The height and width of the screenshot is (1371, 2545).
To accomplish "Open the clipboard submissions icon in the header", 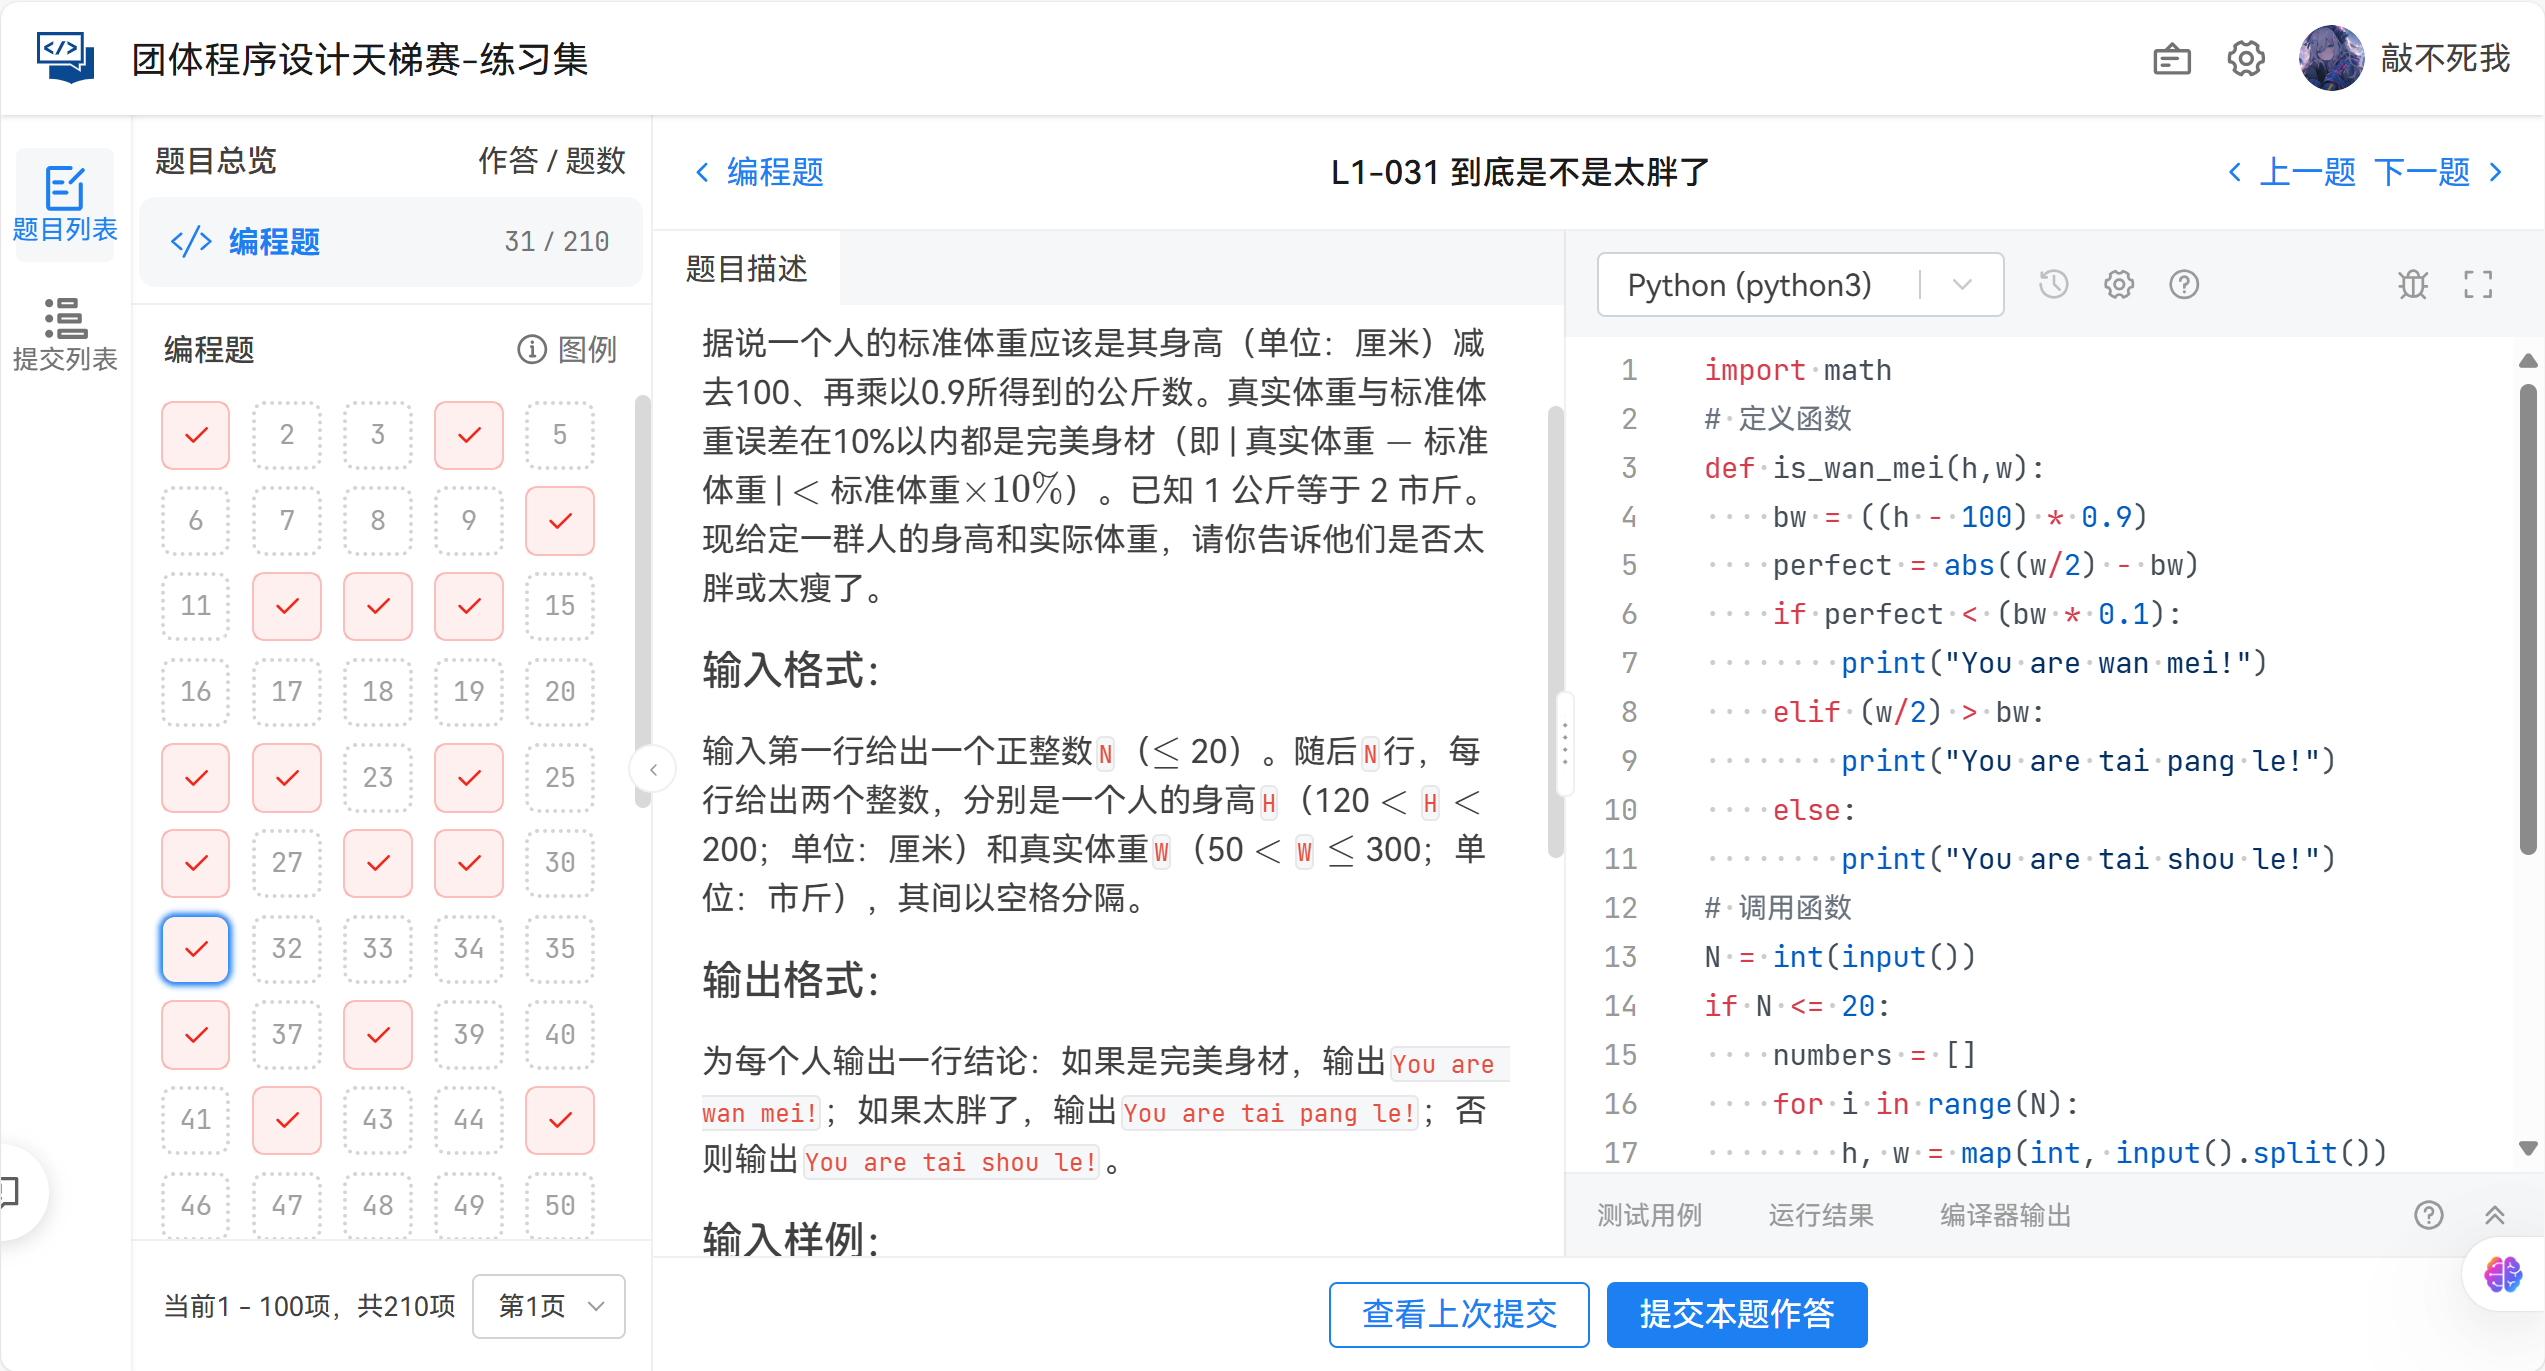I will (2171, 58).
